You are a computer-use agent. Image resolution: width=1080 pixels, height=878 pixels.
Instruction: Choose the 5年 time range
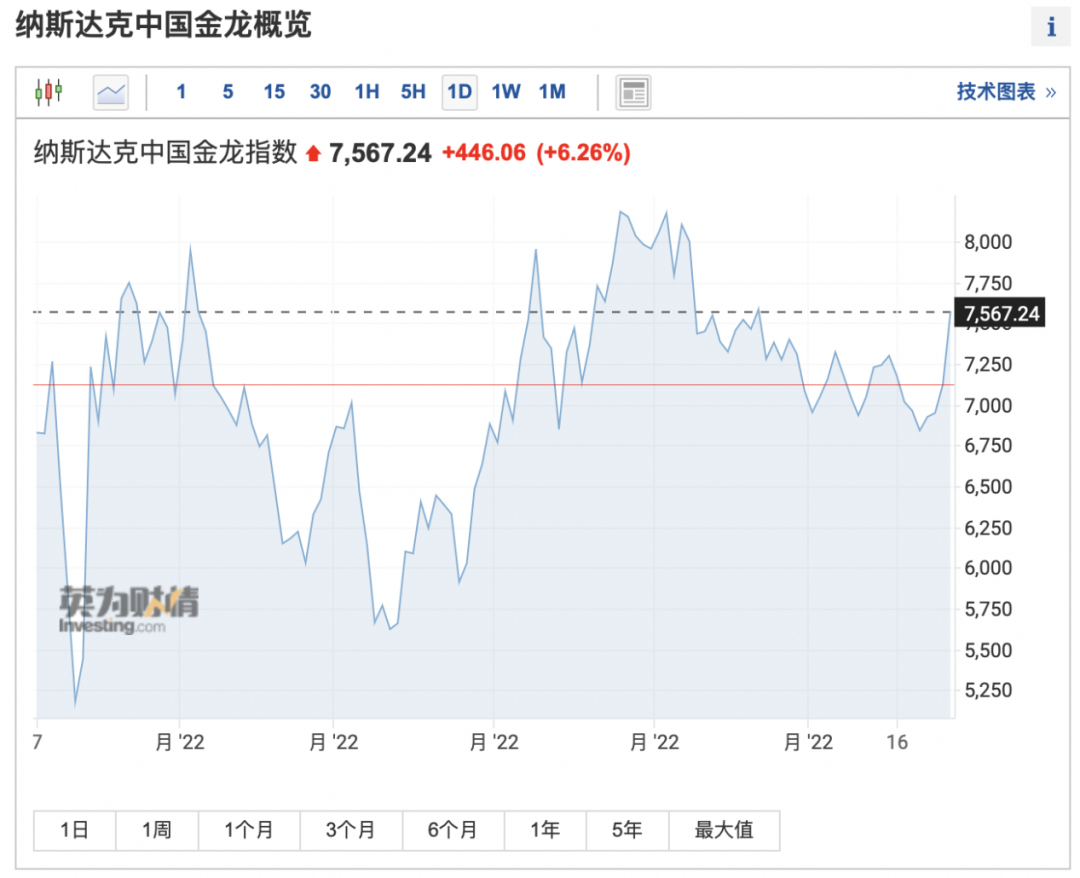point(627,830)
